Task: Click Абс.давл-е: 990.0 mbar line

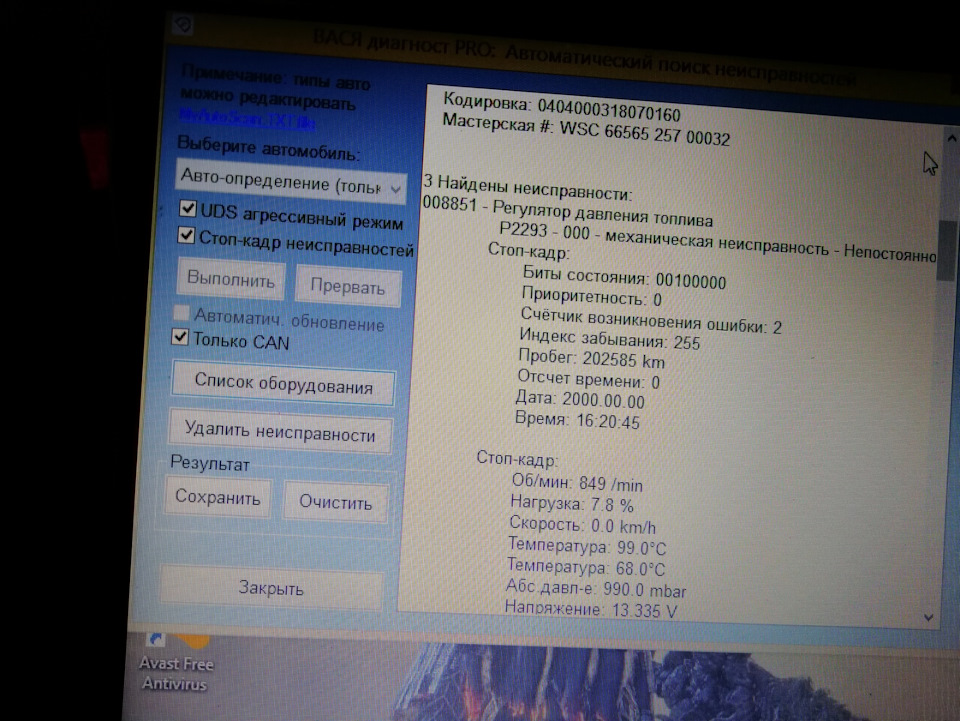Action: pyautogui.click(x=595, y=589)
